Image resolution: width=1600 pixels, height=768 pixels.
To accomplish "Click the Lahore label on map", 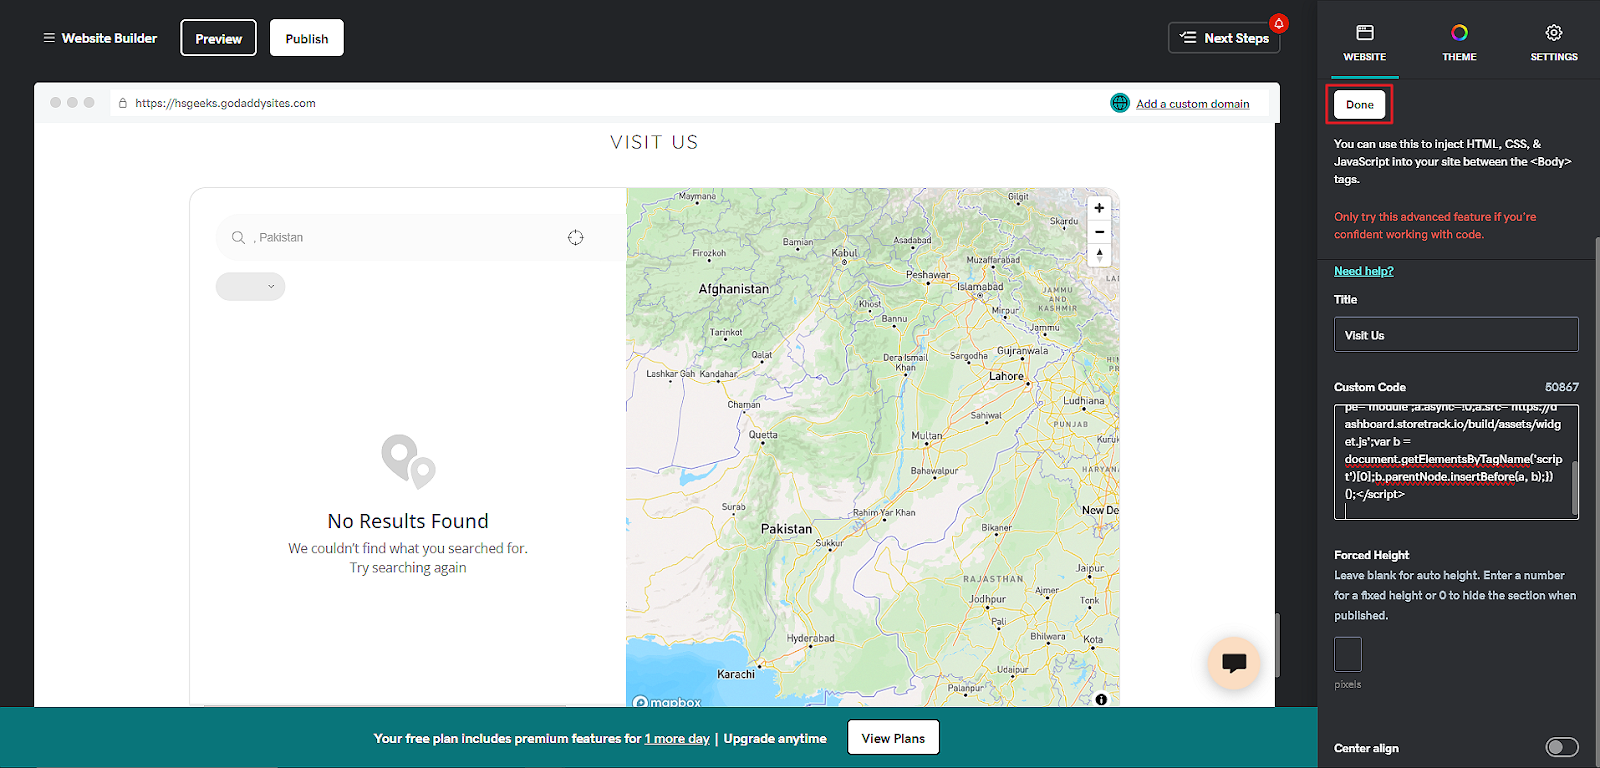I will 1006,376.
